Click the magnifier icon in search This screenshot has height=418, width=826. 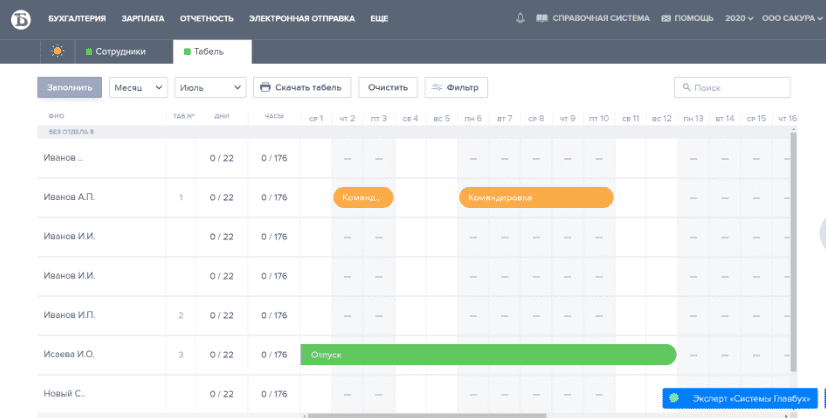point(686,88)
